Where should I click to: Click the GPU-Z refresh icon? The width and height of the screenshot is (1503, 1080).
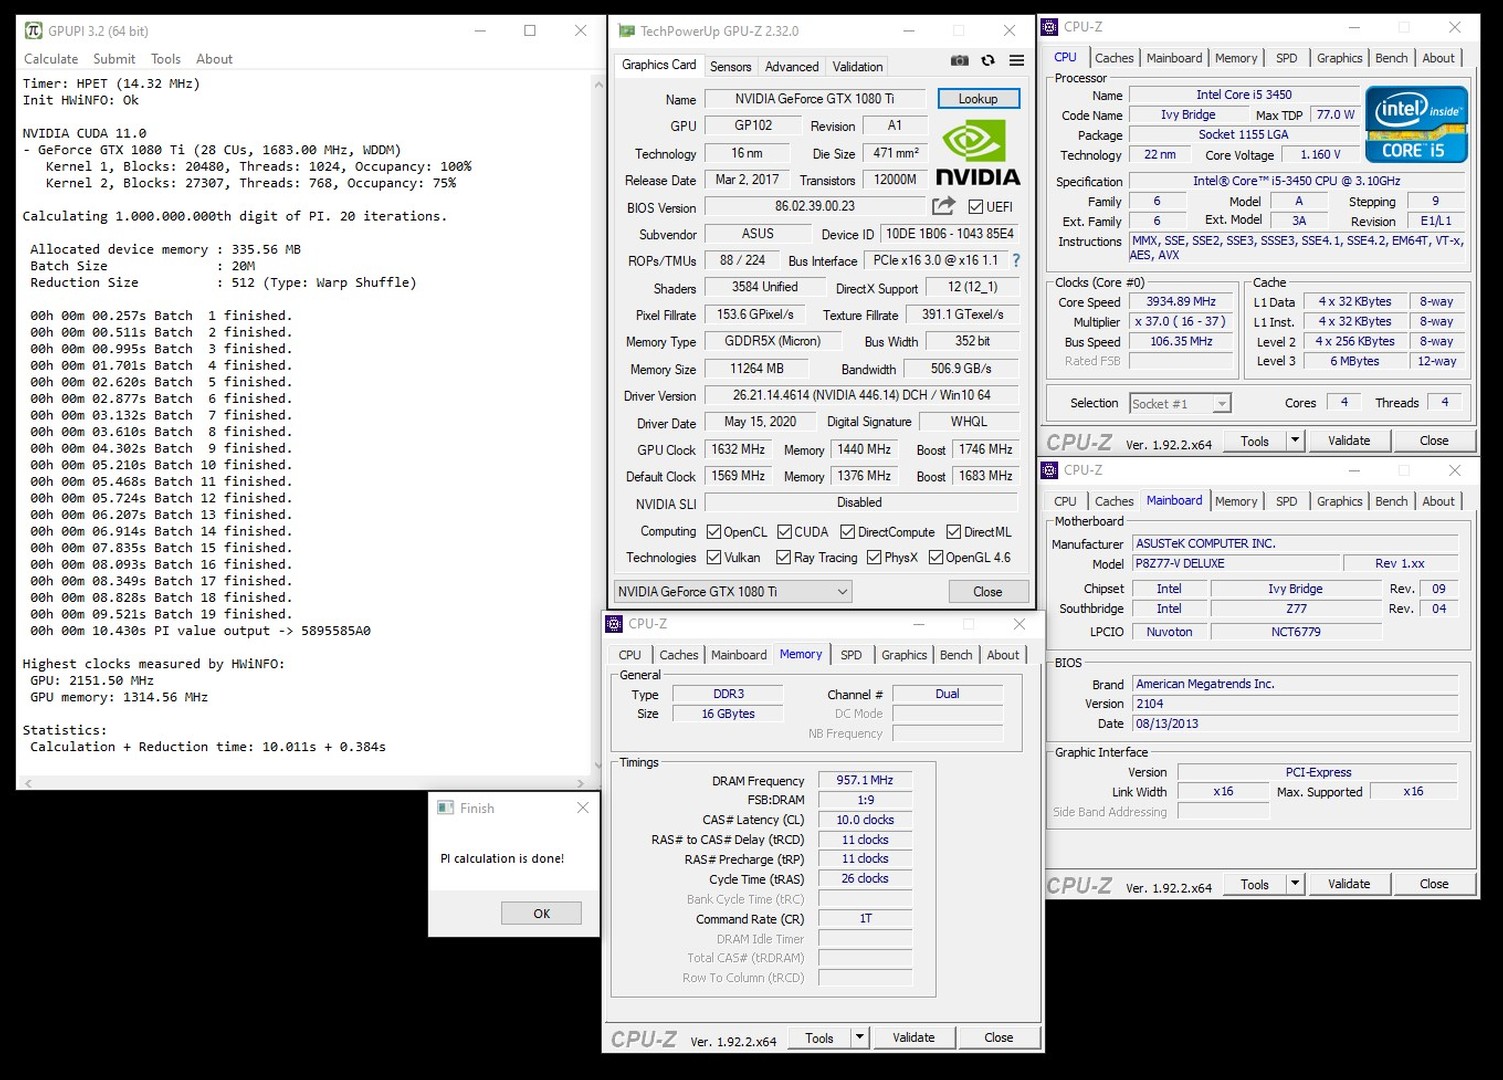[x=988, y=60]
